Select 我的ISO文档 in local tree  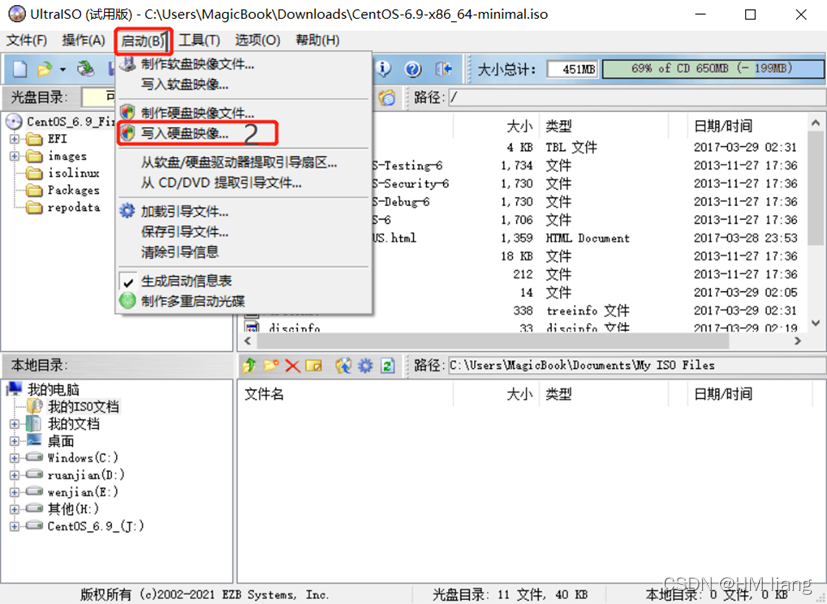coord(83,407)
